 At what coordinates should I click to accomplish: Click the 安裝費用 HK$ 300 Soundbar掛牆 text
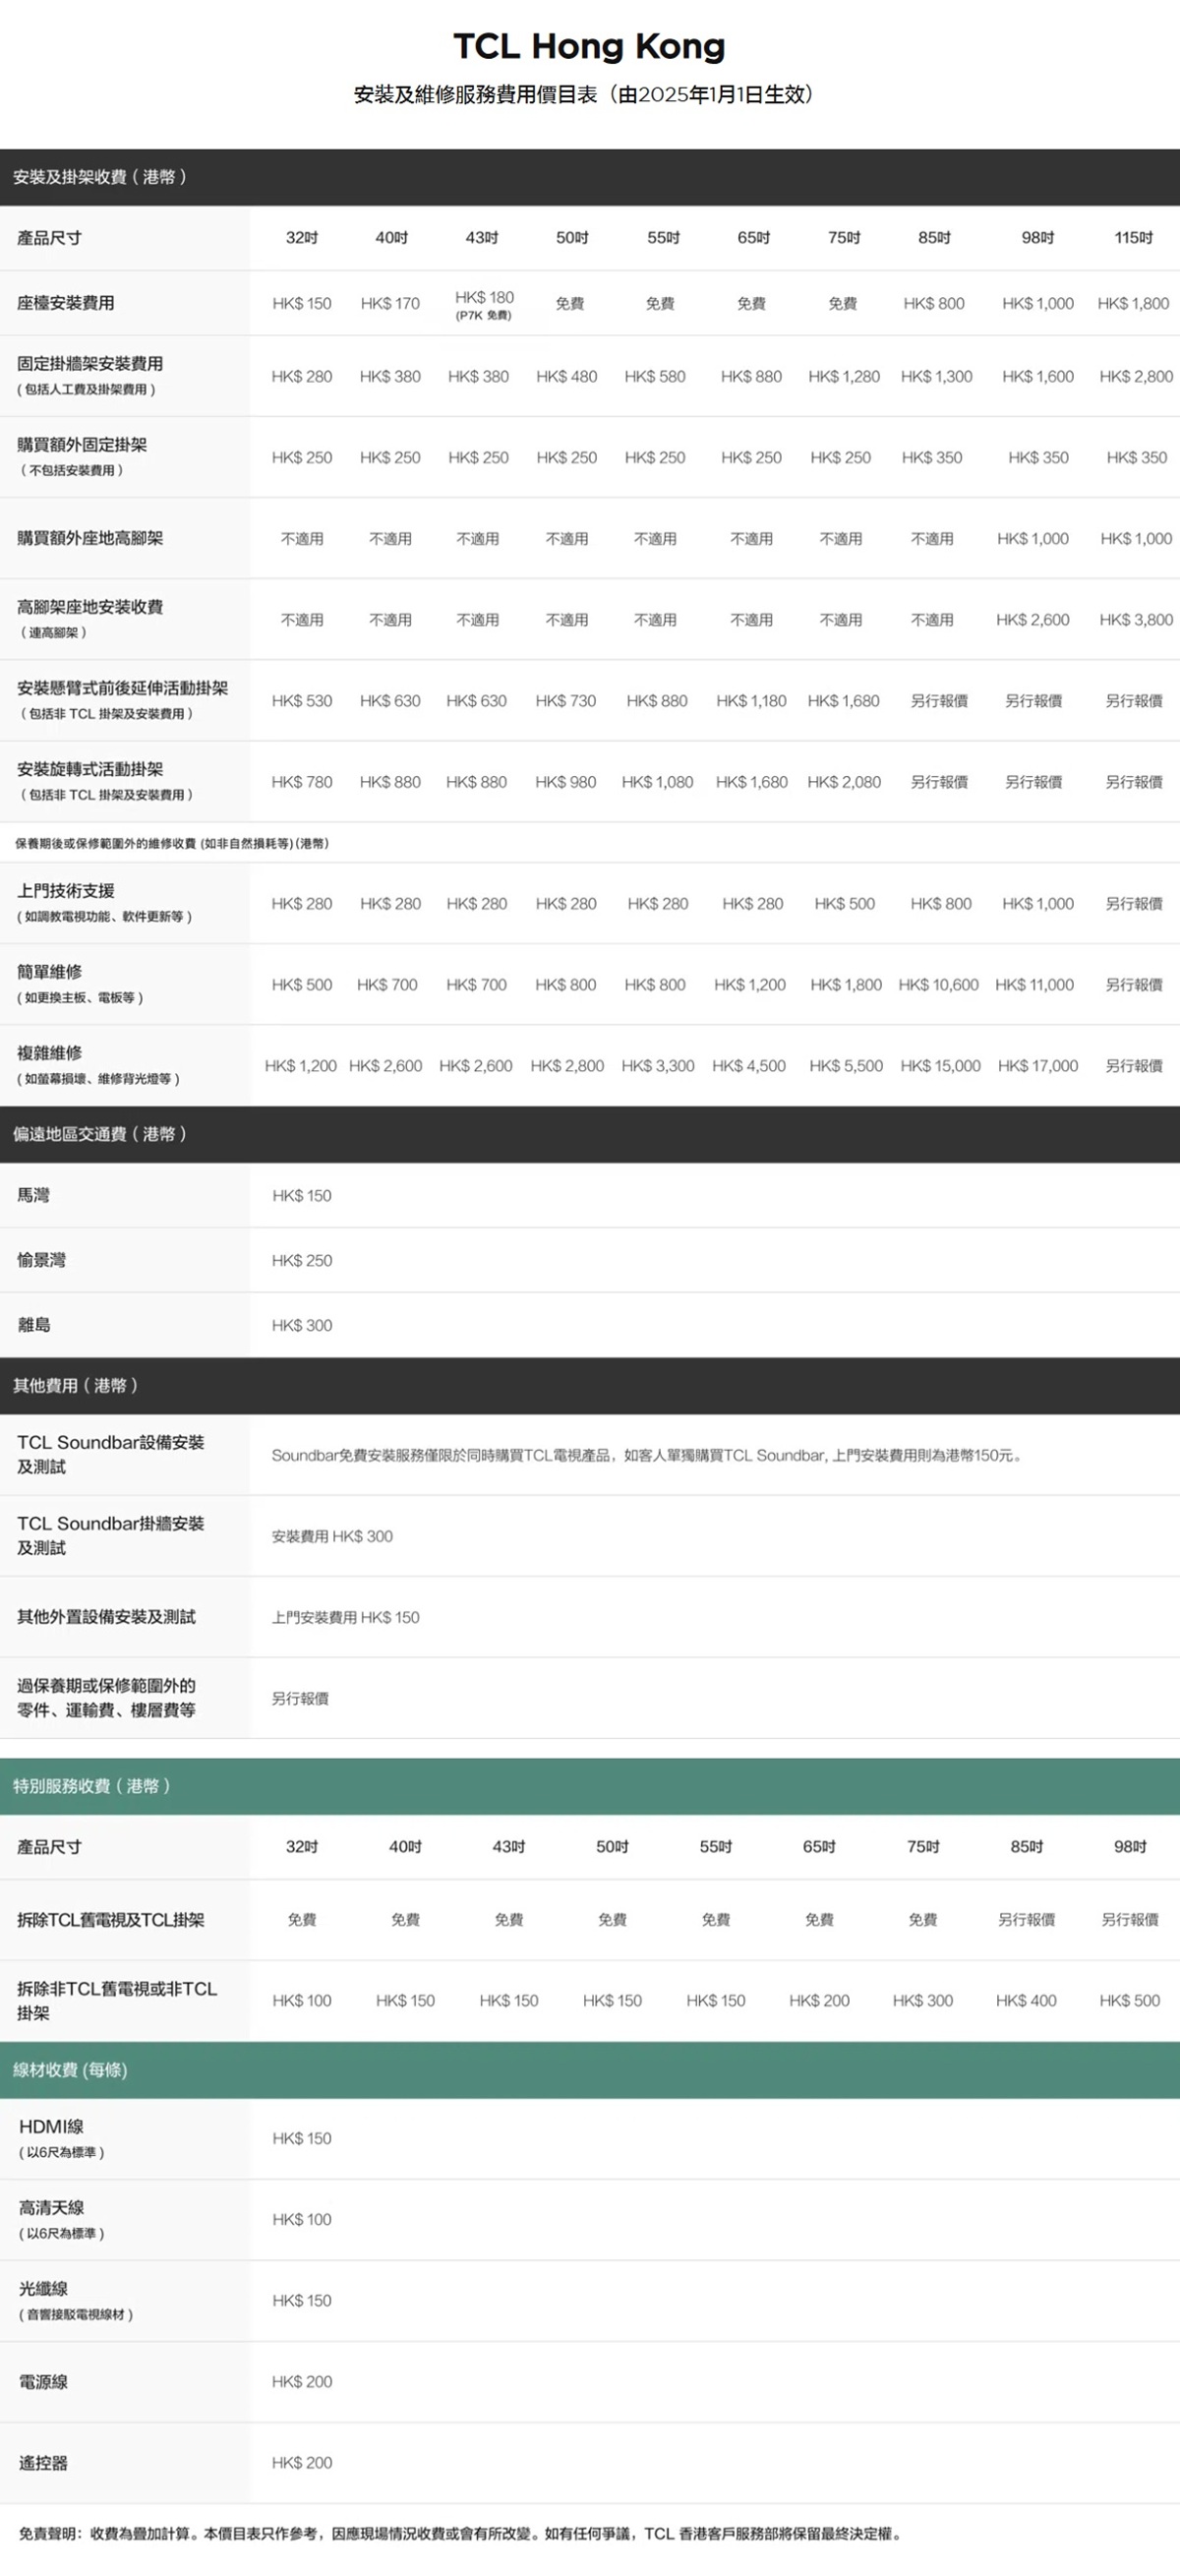(332, 1536)
